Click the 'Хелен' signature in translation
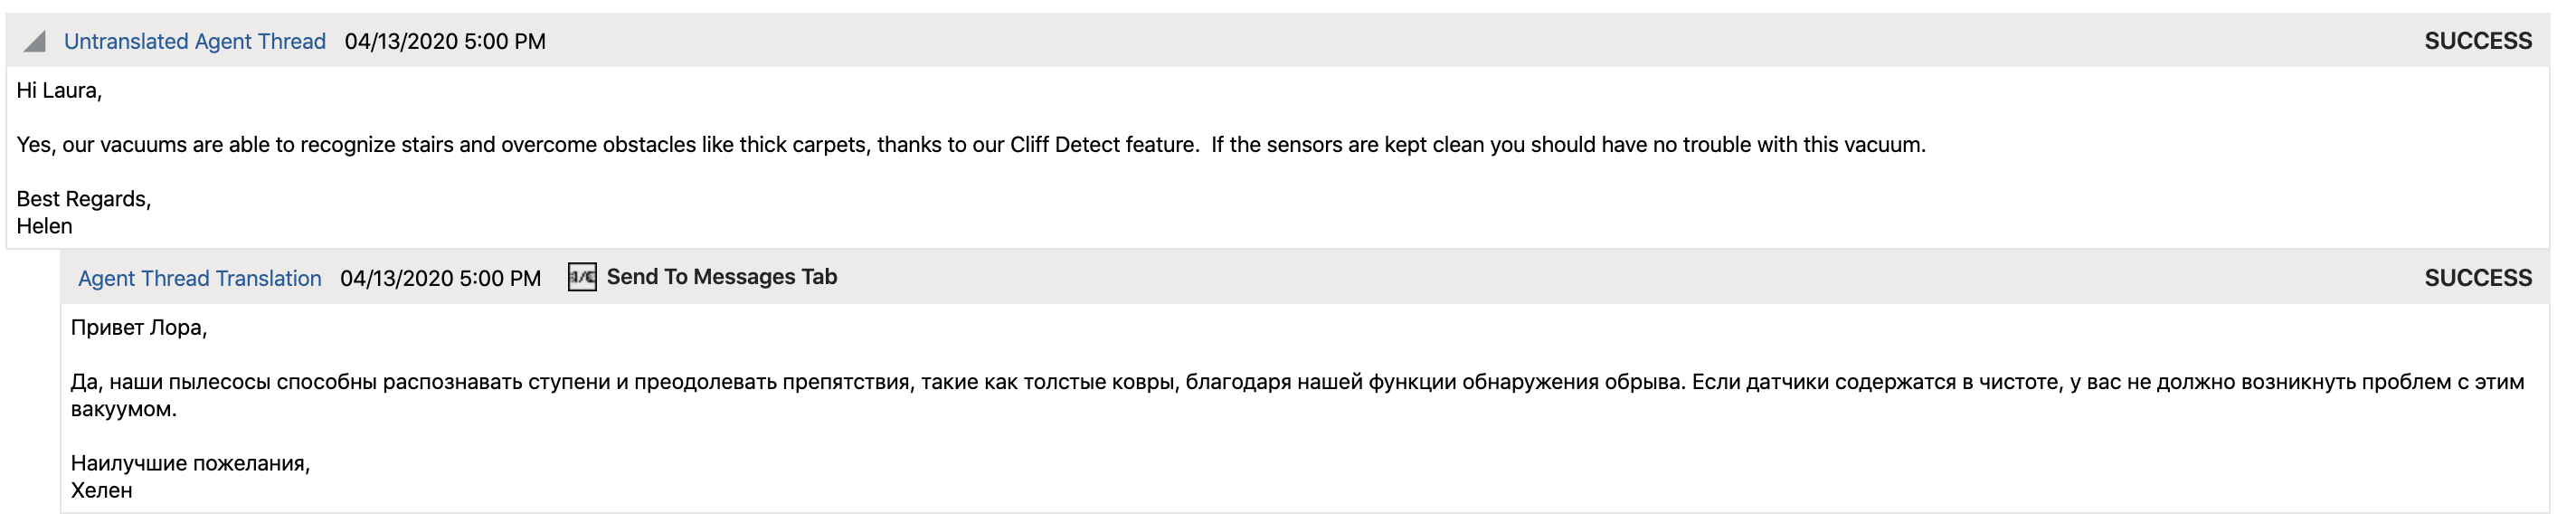Viewport: 2576px width, 523px height. (101, 490)
